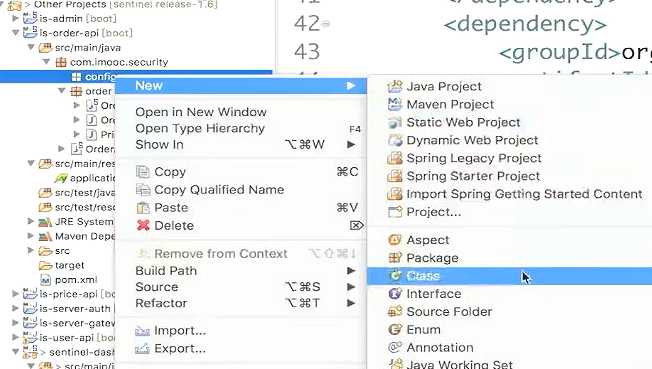Click the Dynamic Web Project icon

[395, 140]
